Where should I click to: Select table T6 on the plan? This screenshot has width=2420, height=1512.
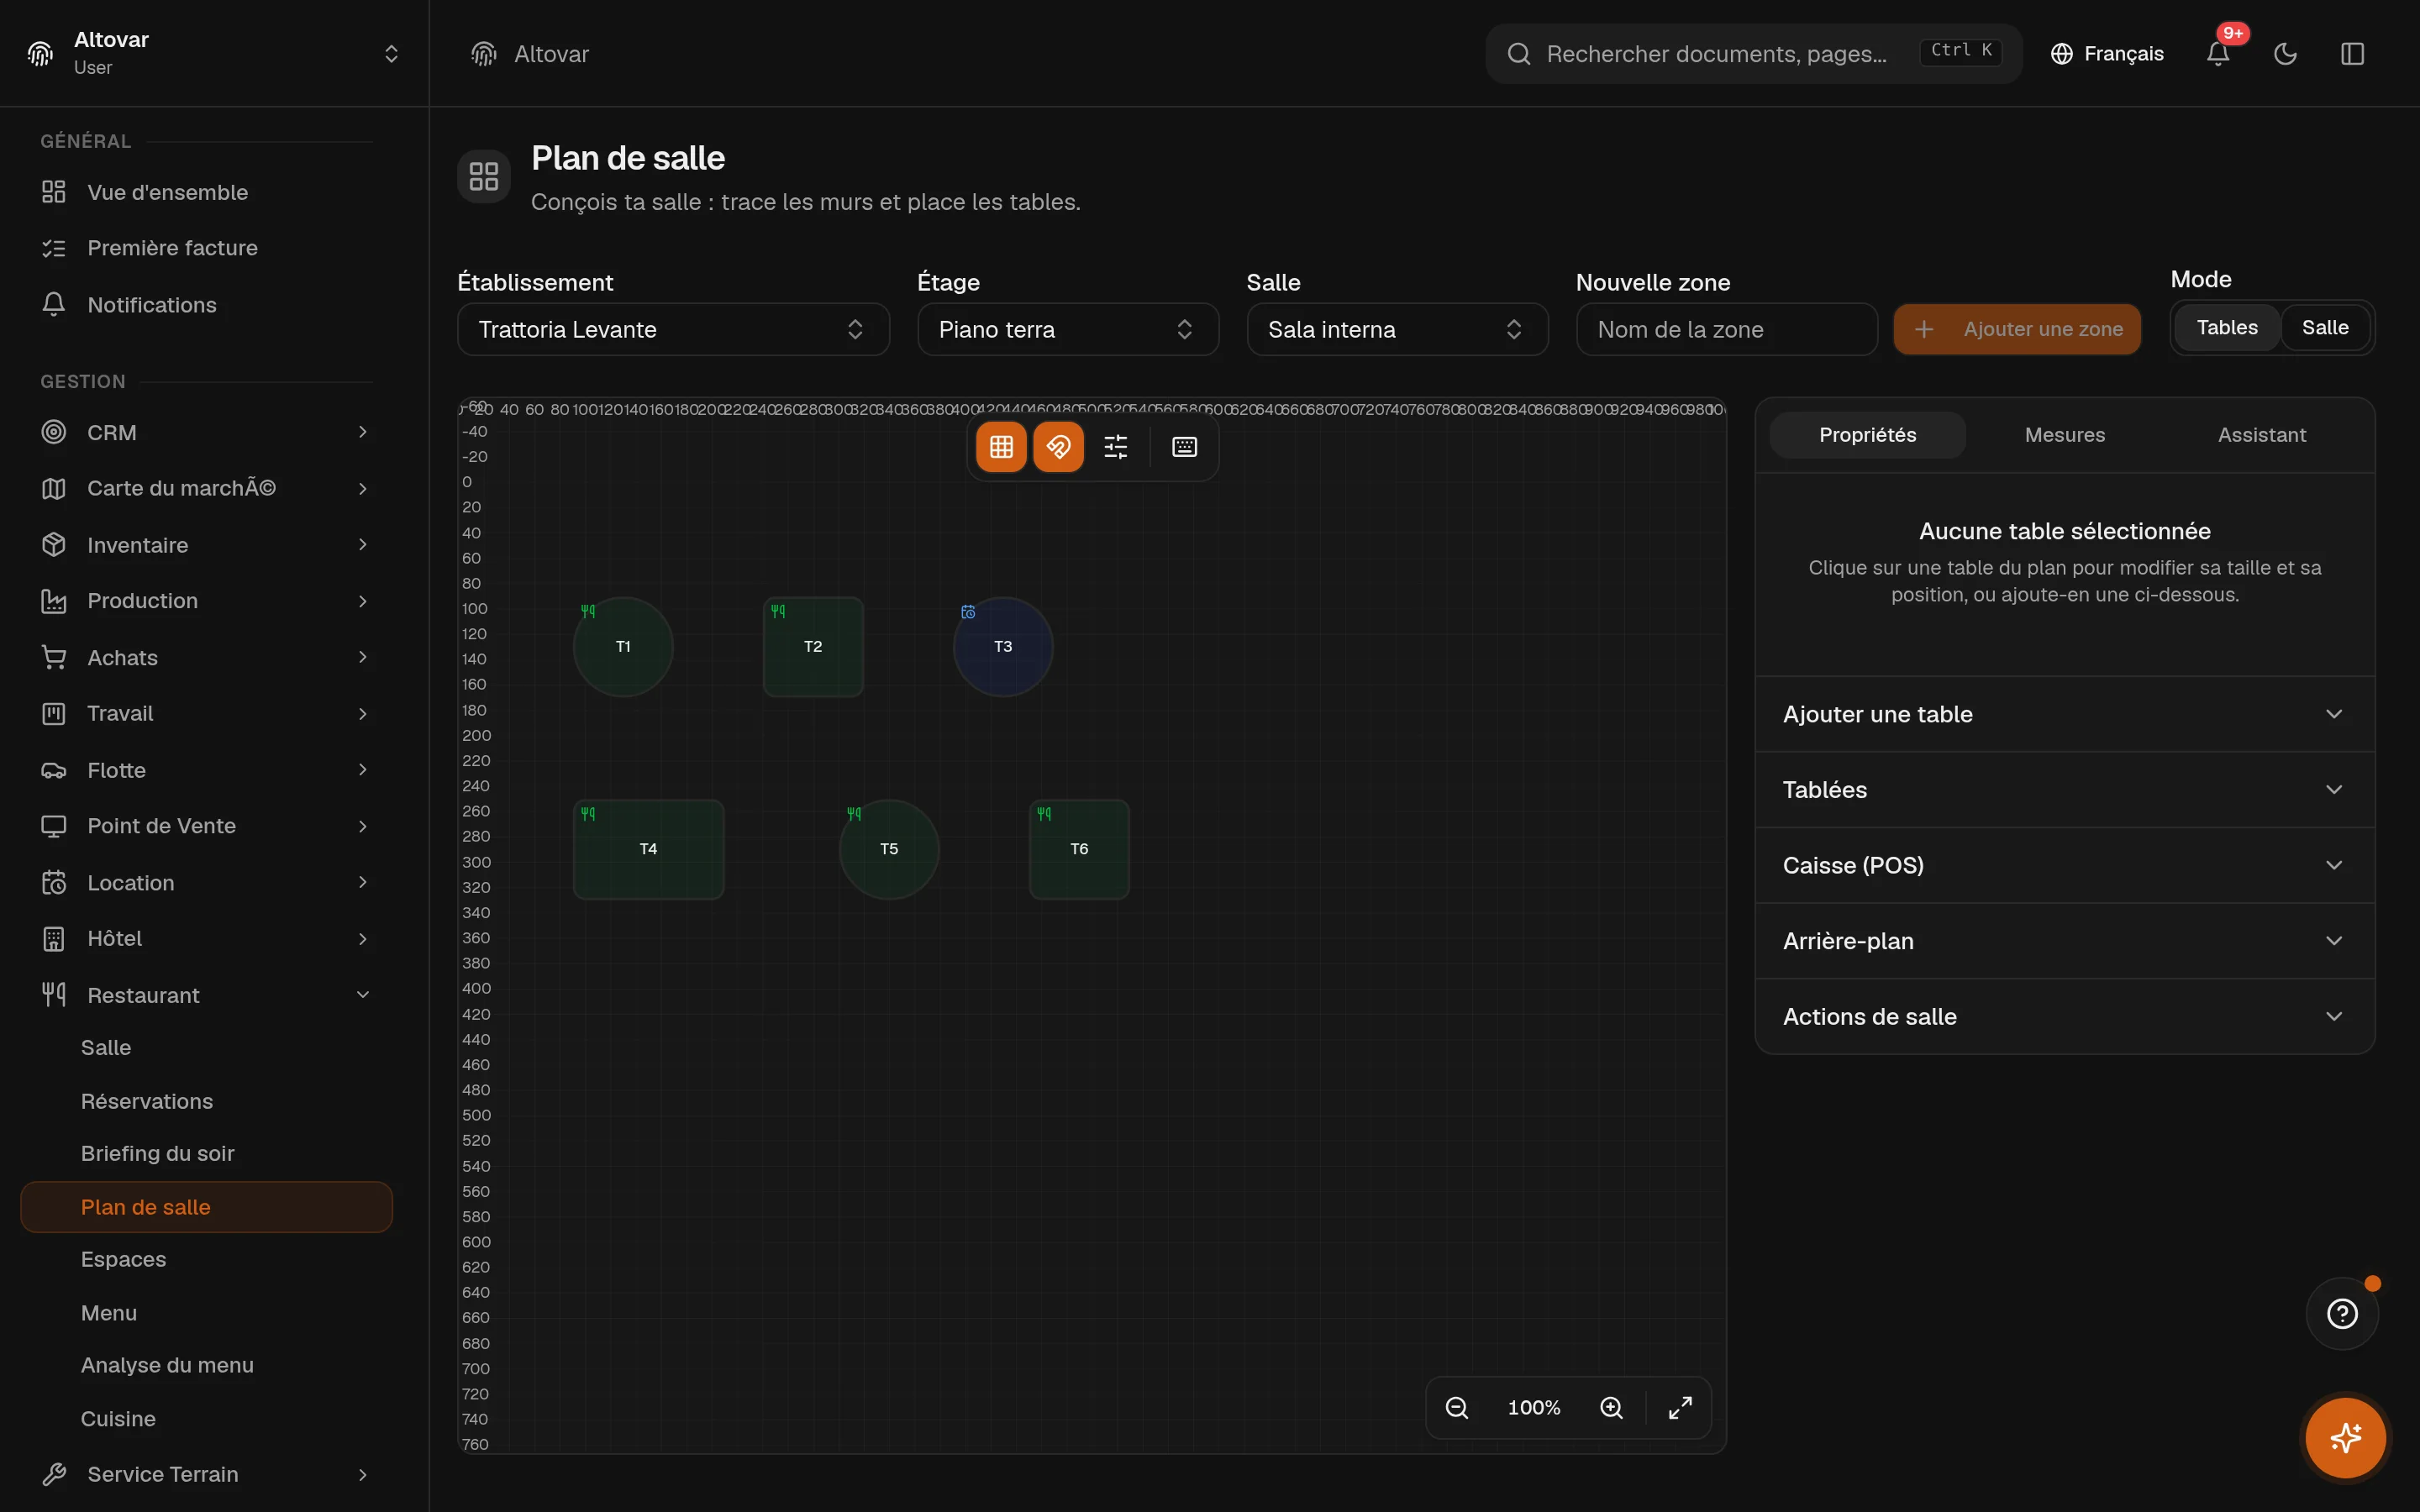click(x=1079, y=849)
